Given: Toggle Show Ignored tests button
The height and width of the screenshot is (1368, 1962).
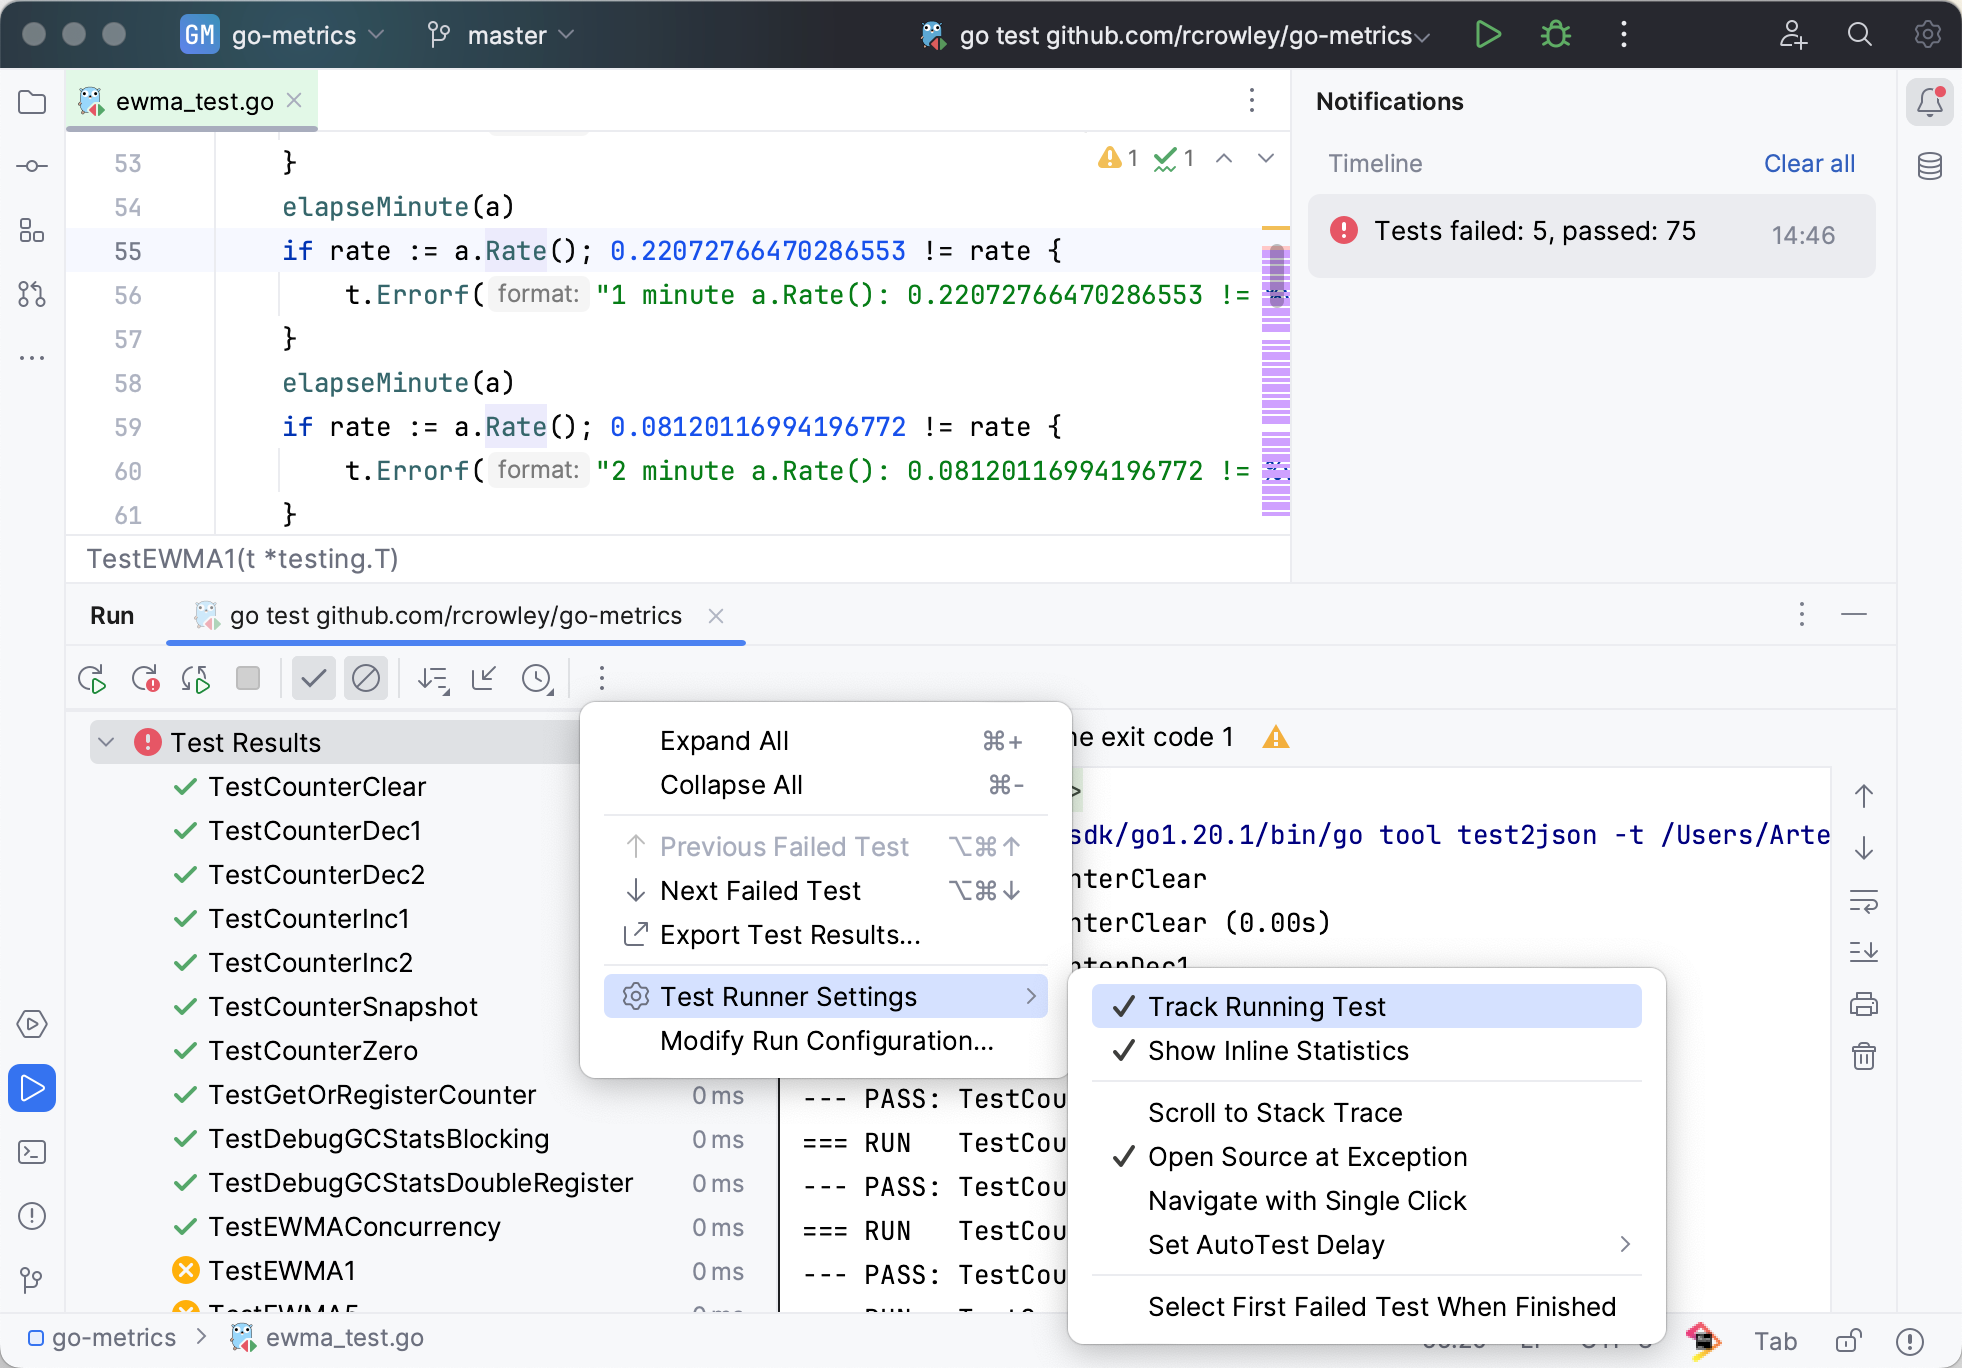Looking at the screenshot, I should [366, 679].
